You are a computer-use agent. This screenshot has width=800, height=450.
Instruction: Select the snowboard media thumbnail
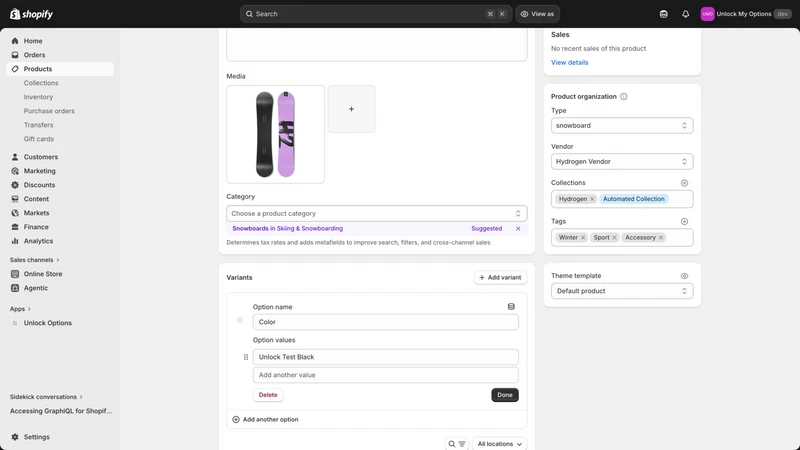[276, 134]
